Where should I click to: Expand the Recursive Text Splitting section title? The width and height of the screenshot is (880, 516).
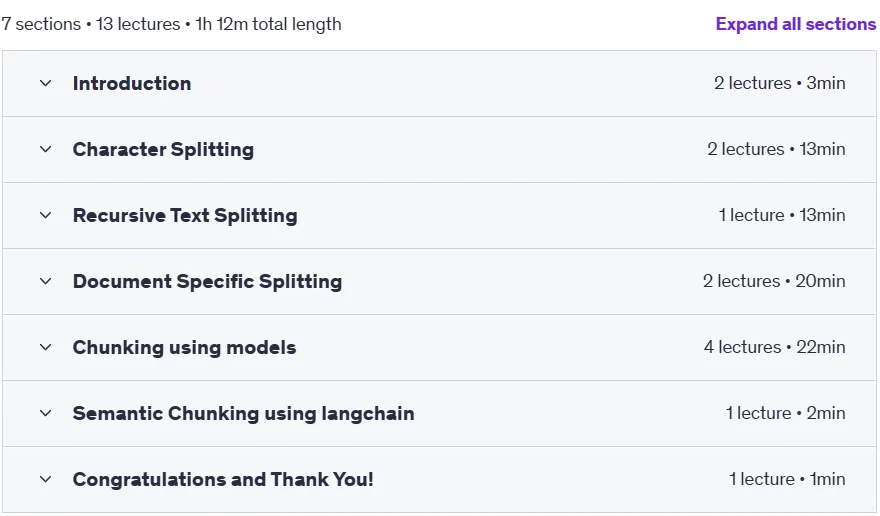[x=185, y=216]
